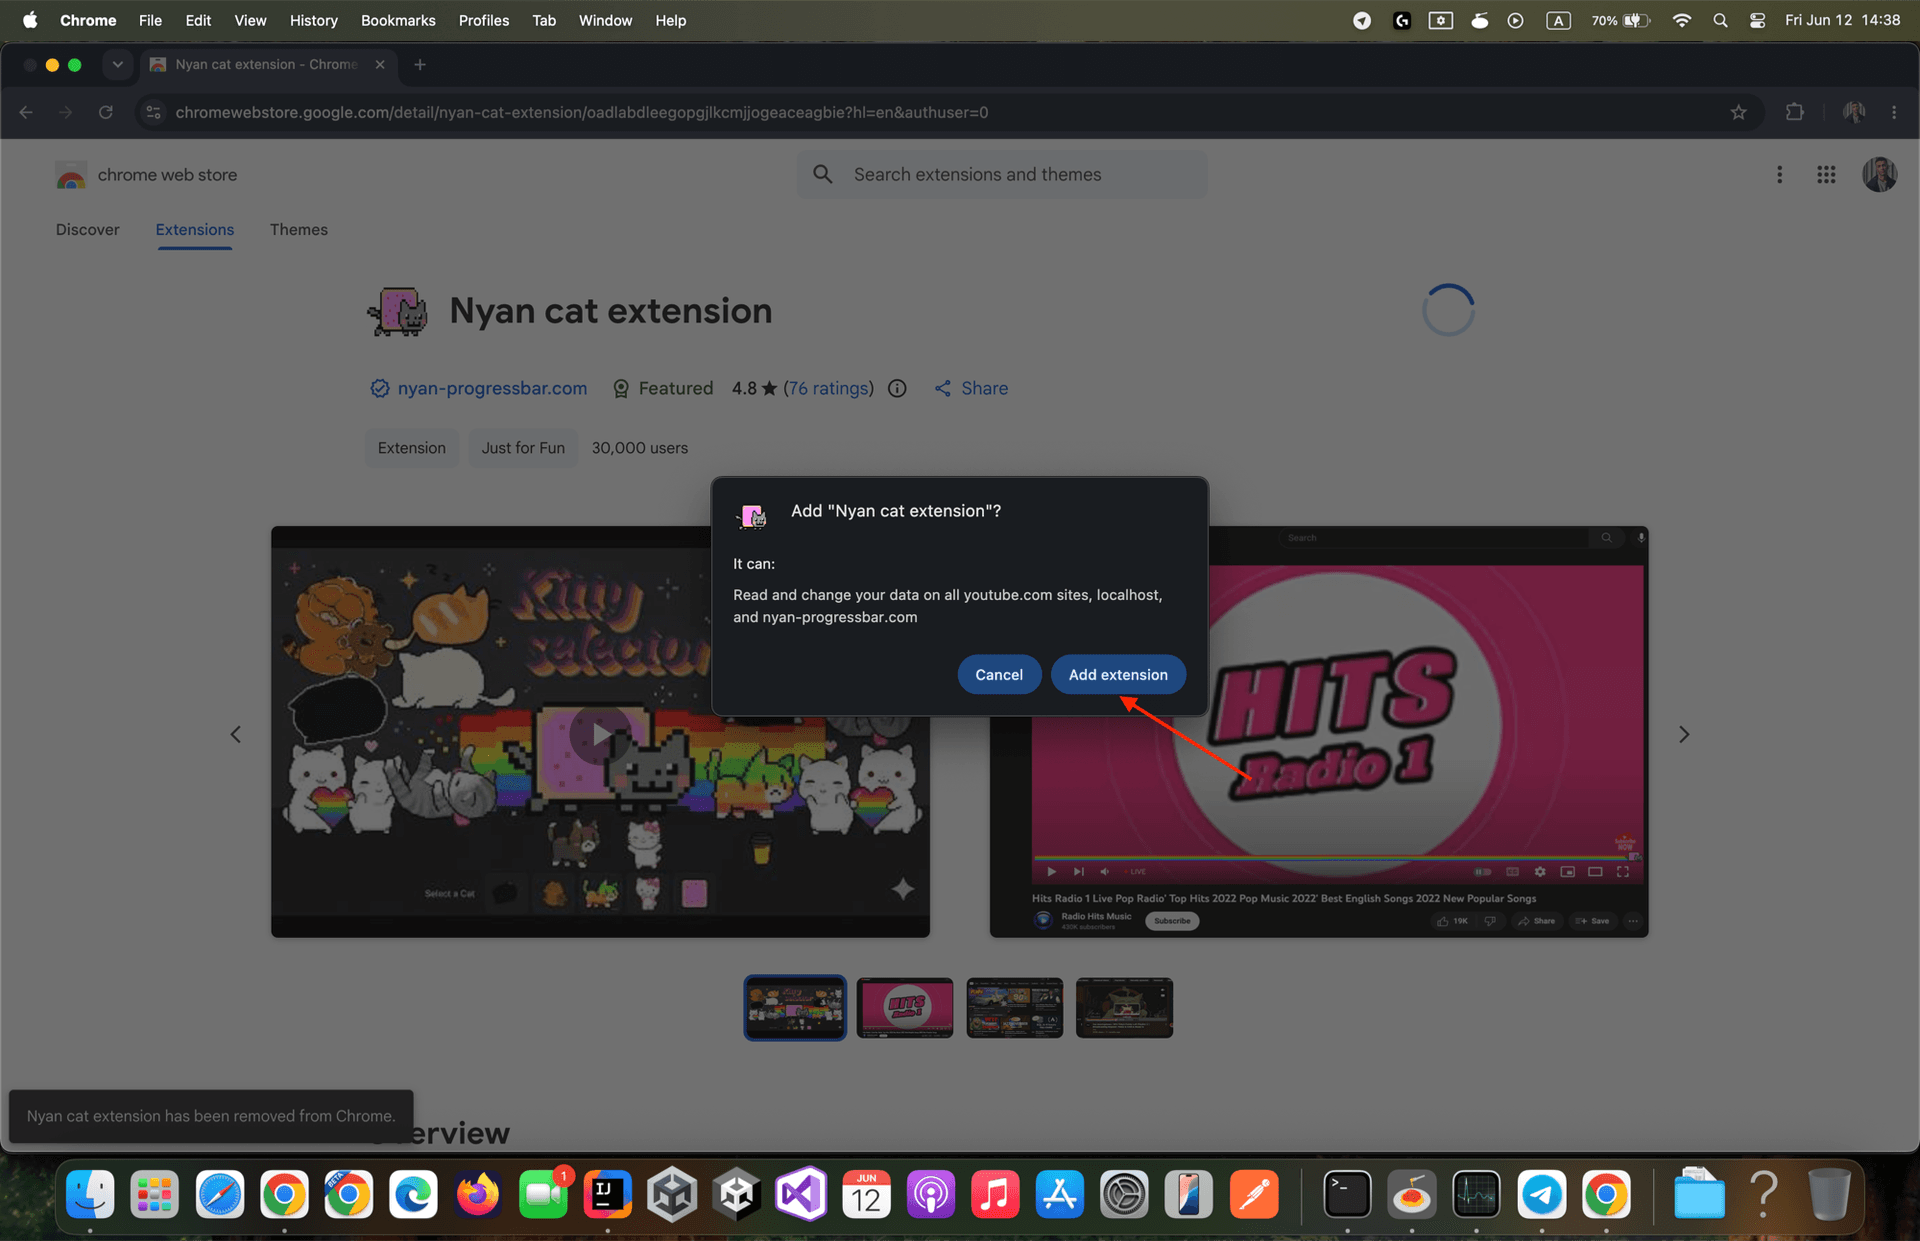Close the Nyan cat extension tab
Viewport: 1920px width, 1241px height.
[x=380, y=64]
